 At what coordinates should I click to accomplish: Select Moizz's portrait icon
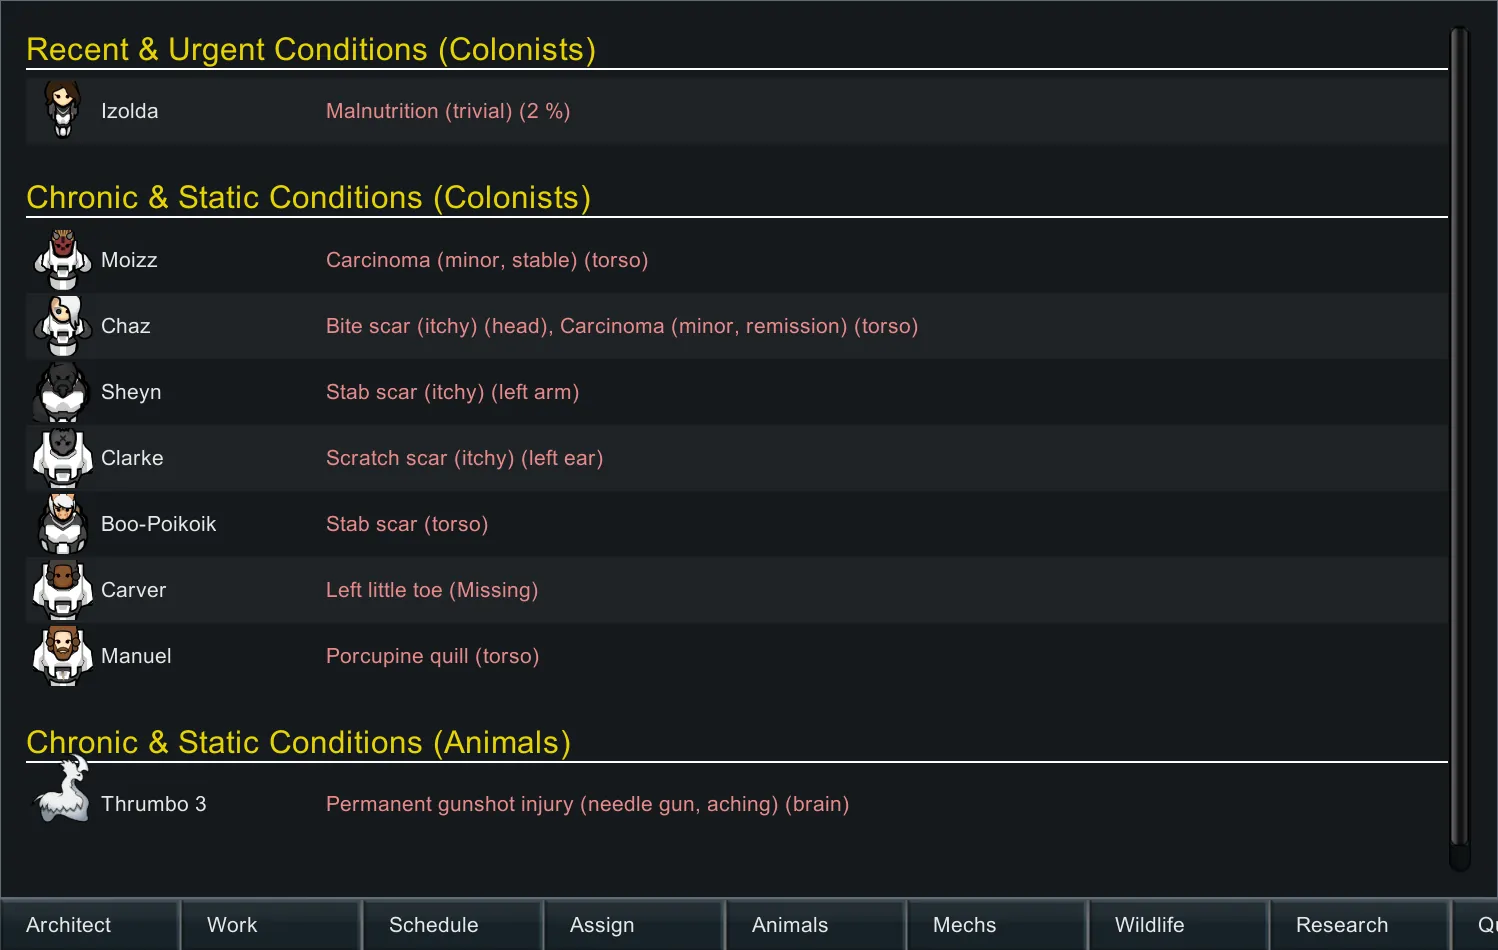tap(63, 260)
